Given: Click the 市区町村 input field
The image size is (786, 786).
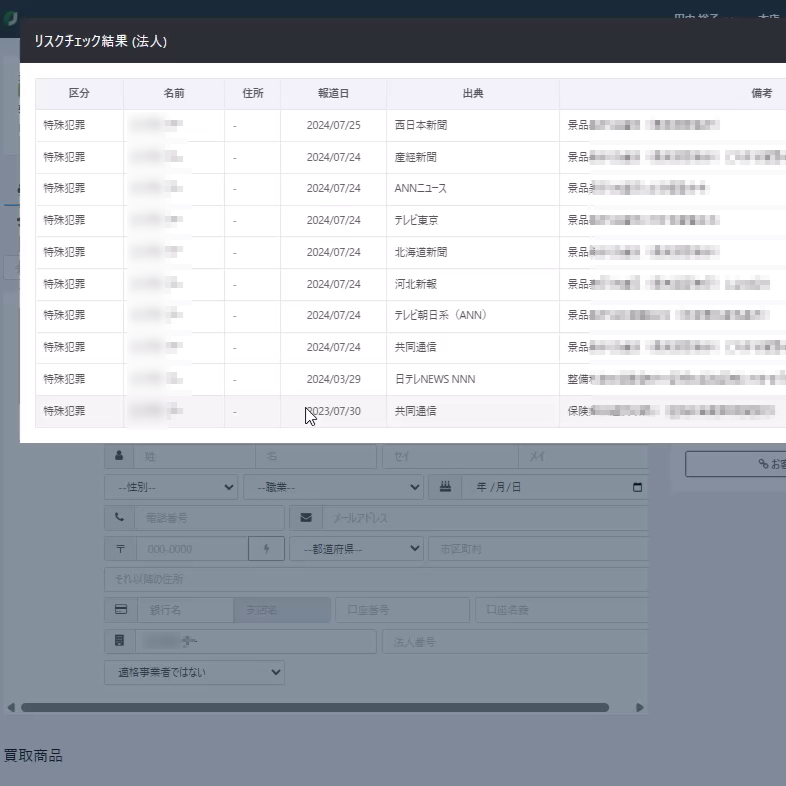Looking at the screenshot, I should (538, 549).
